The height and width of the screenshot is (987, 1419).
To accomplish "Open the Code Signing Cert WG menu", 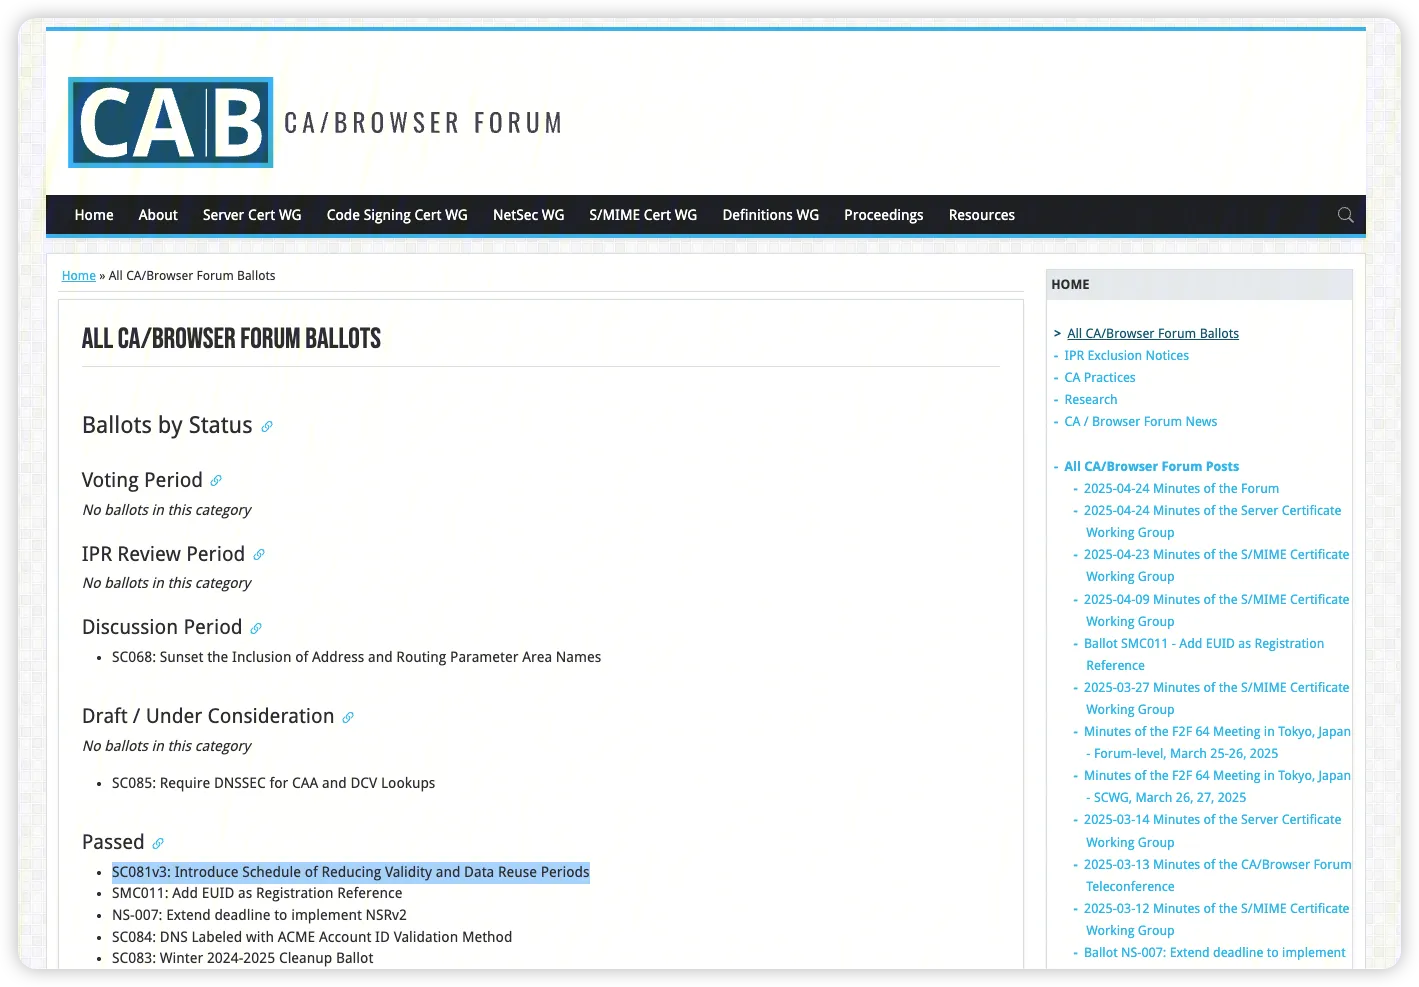I will pyautogui.click(x=397, y=215).
